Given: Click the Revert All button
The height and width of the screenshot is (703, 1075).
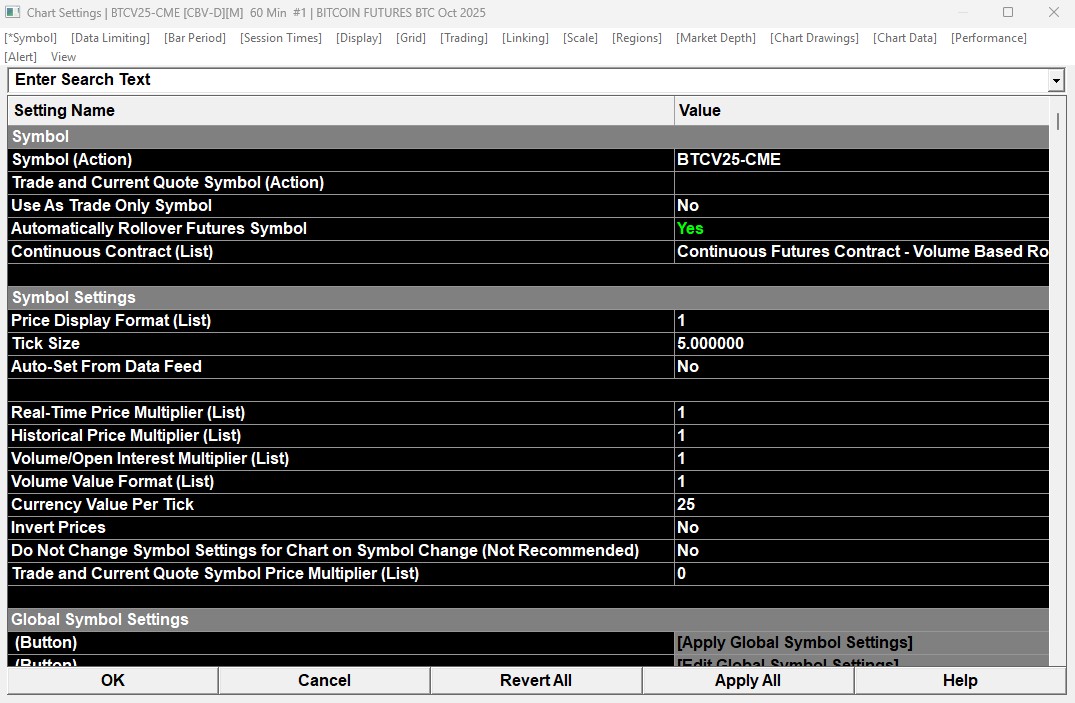Looking at the screenshot, I should click(x=535, y=680).
